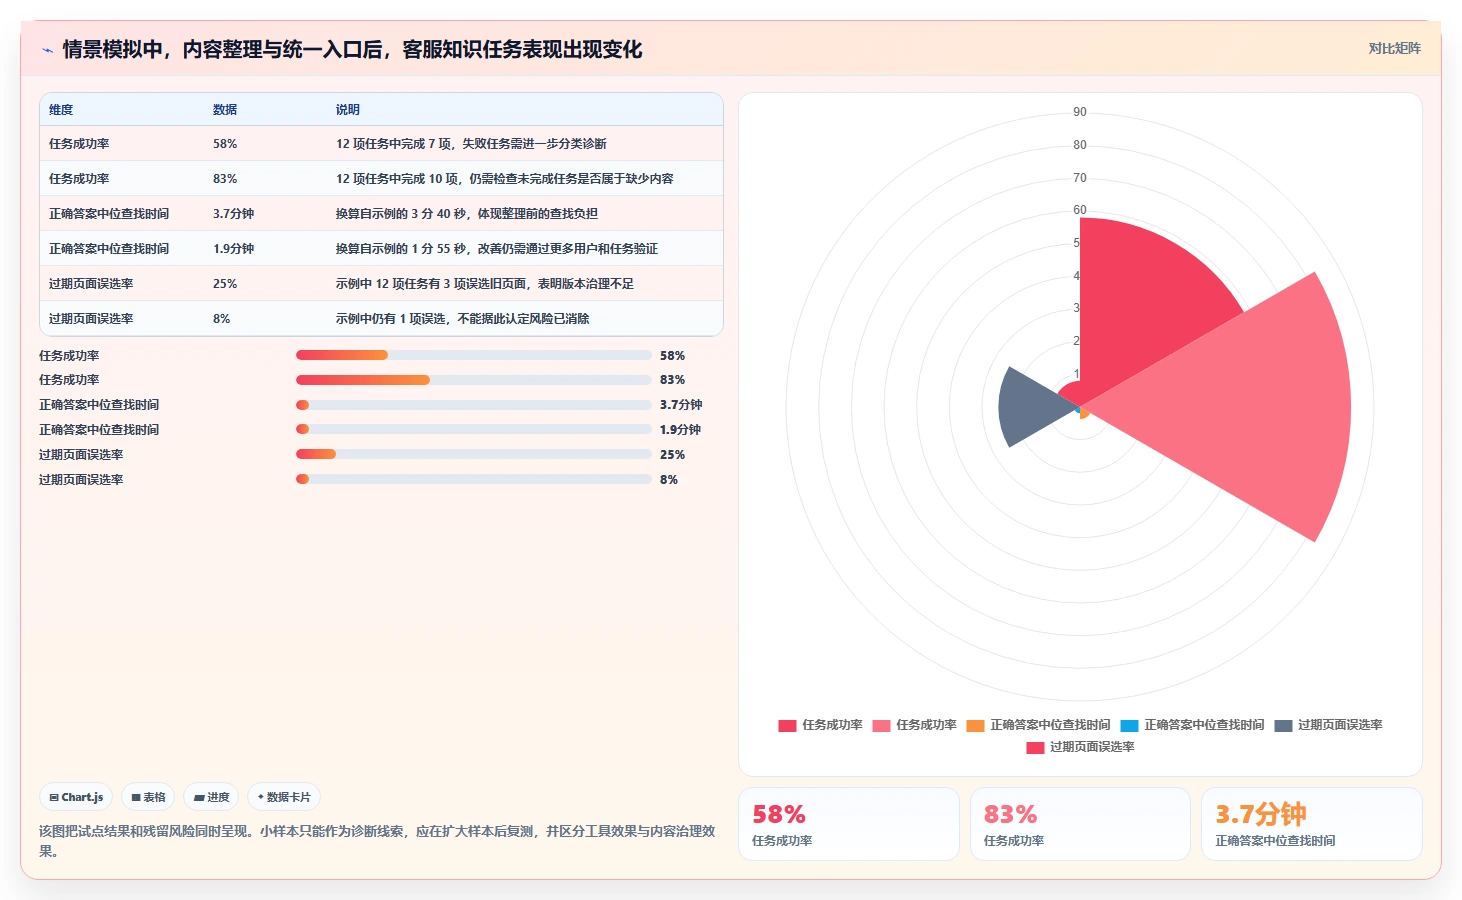Select the Chart.js chip
Screen dimensions: 1462x900
pos(76,797)
